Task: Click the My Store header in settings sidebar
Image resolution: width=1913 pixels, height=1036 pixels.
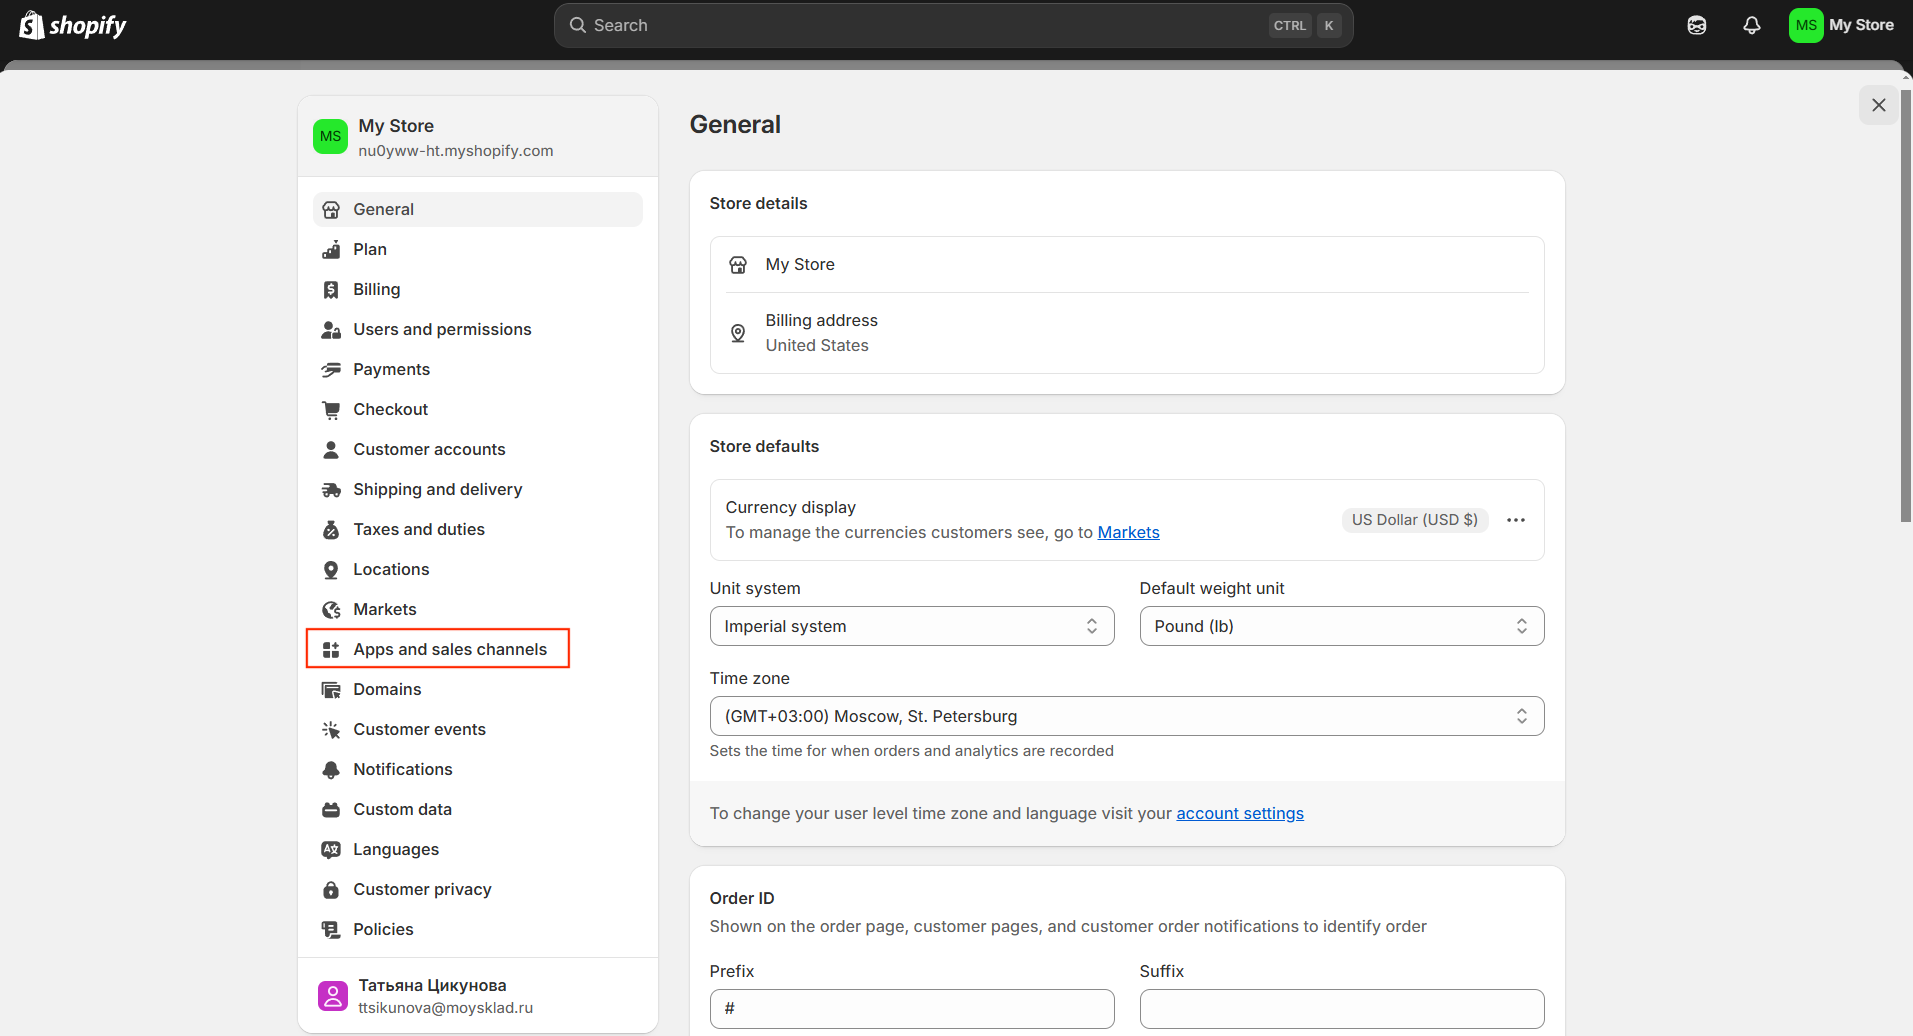Action: tap(478, 137)
